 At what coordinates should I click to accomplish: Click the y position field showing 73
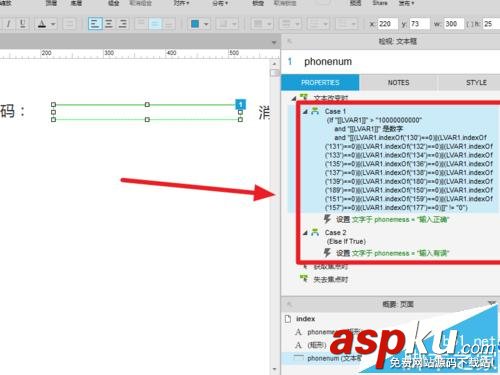tap(419, 24)
